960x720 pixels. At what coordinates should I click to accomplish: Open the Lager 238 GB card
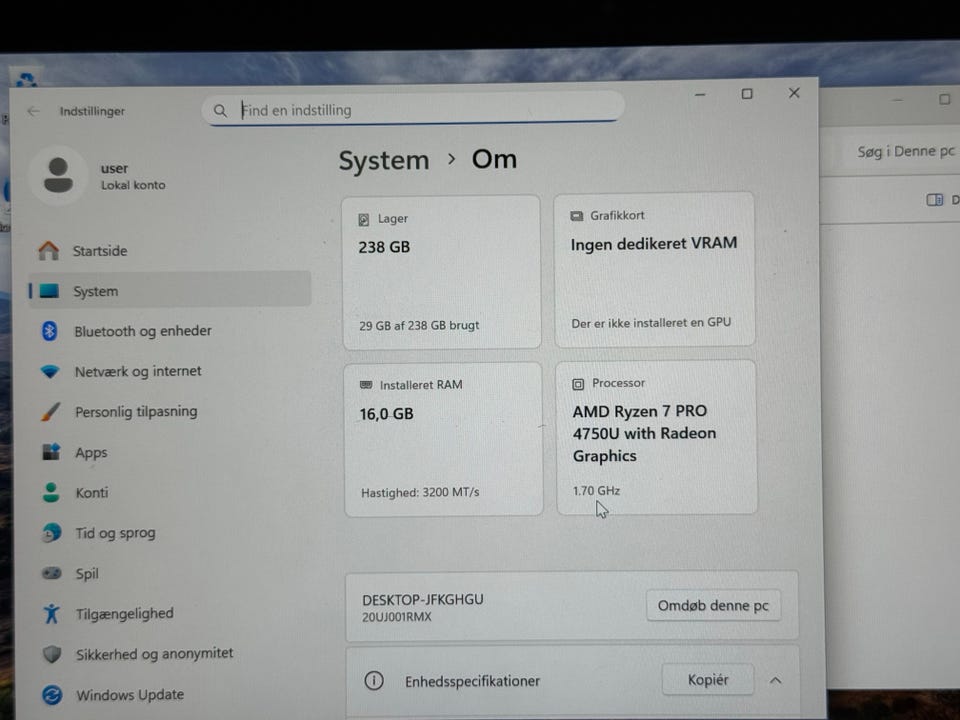tap(441, 272)
